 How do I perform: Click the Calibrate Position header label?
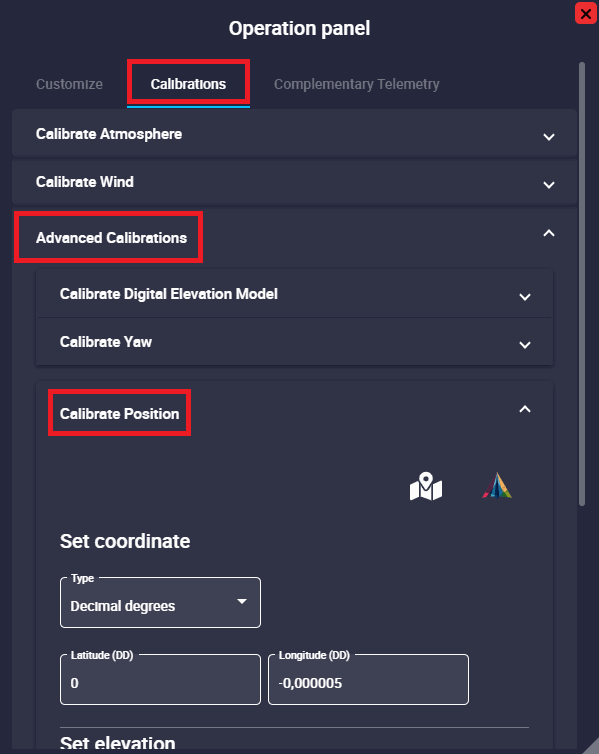[x=119, y=414]
